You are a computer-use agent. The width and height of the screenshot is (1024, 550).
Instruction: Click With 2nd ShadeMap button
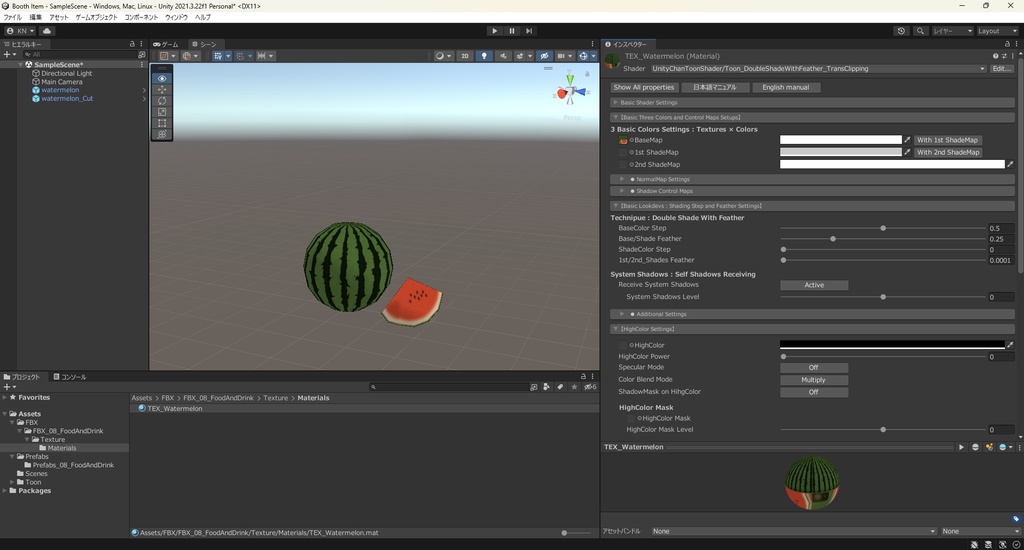click(948, 152)
